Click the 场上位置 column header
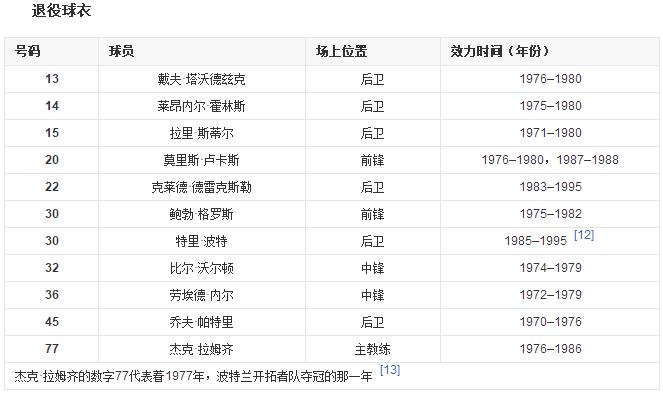Screen dimensions: 663x394 (x=341, y=52)
